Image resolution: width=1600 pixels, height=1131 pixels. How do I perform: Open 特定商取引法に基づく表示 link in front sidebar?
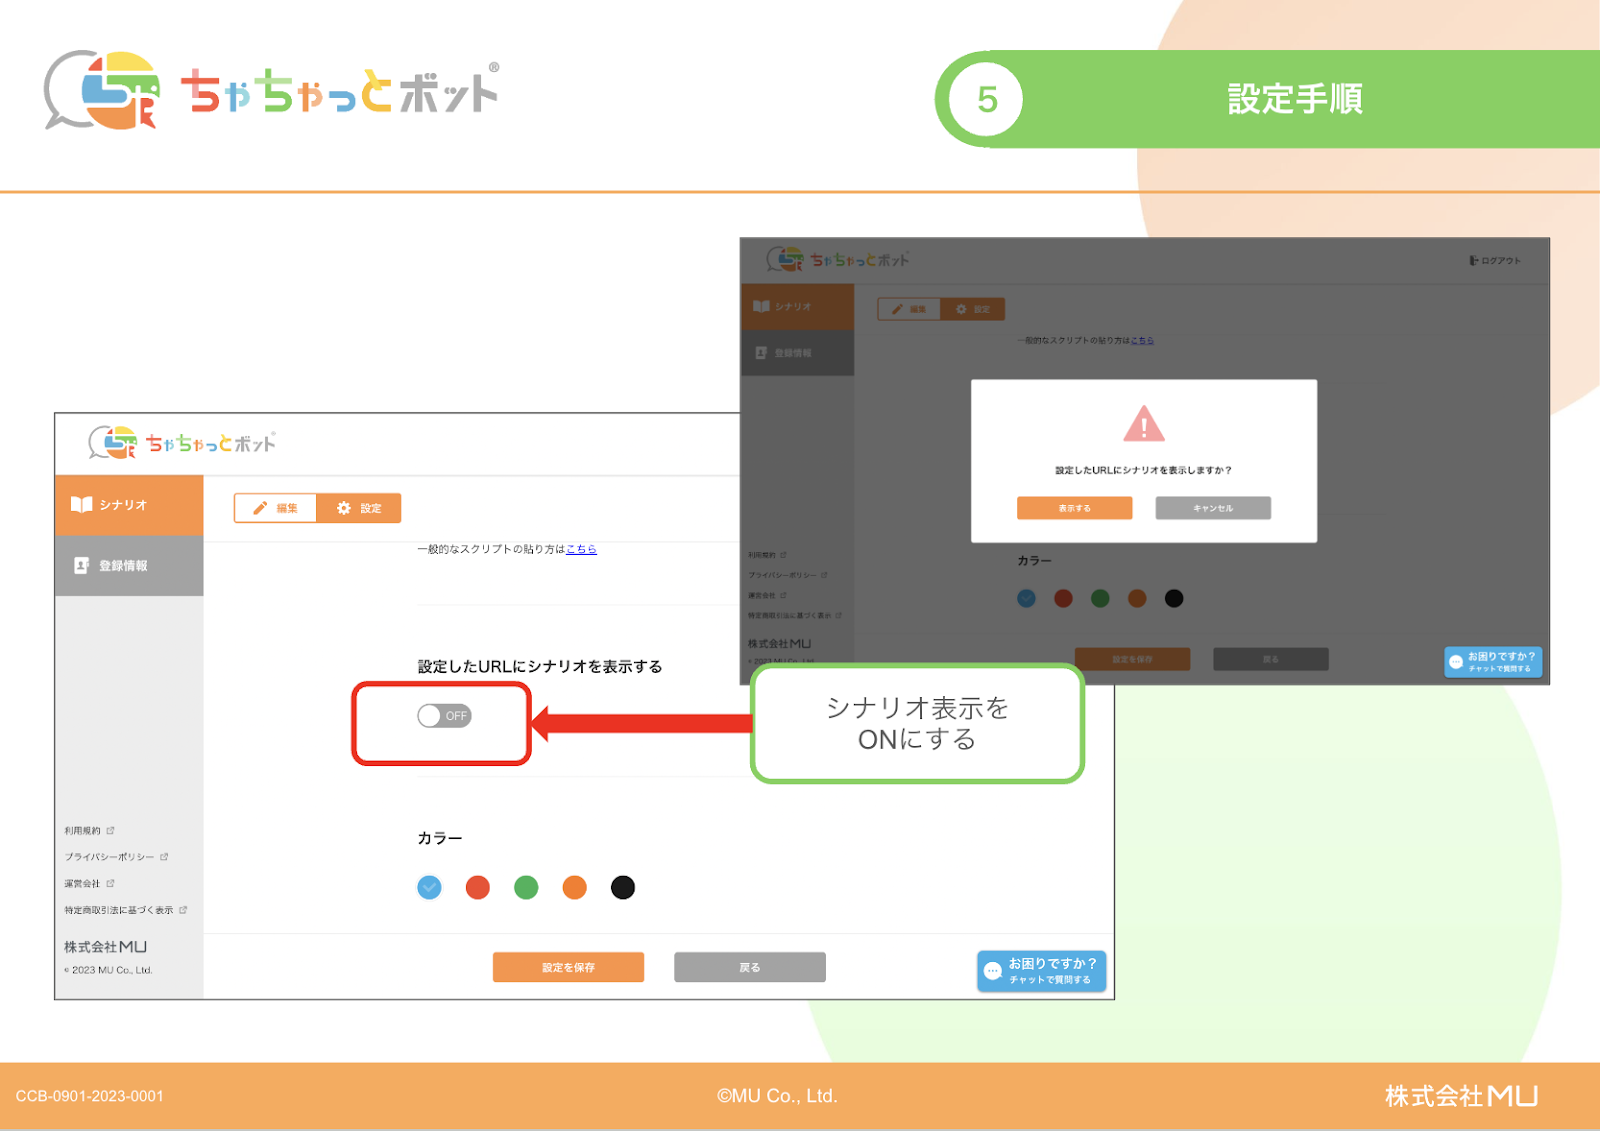pos(119,910)
